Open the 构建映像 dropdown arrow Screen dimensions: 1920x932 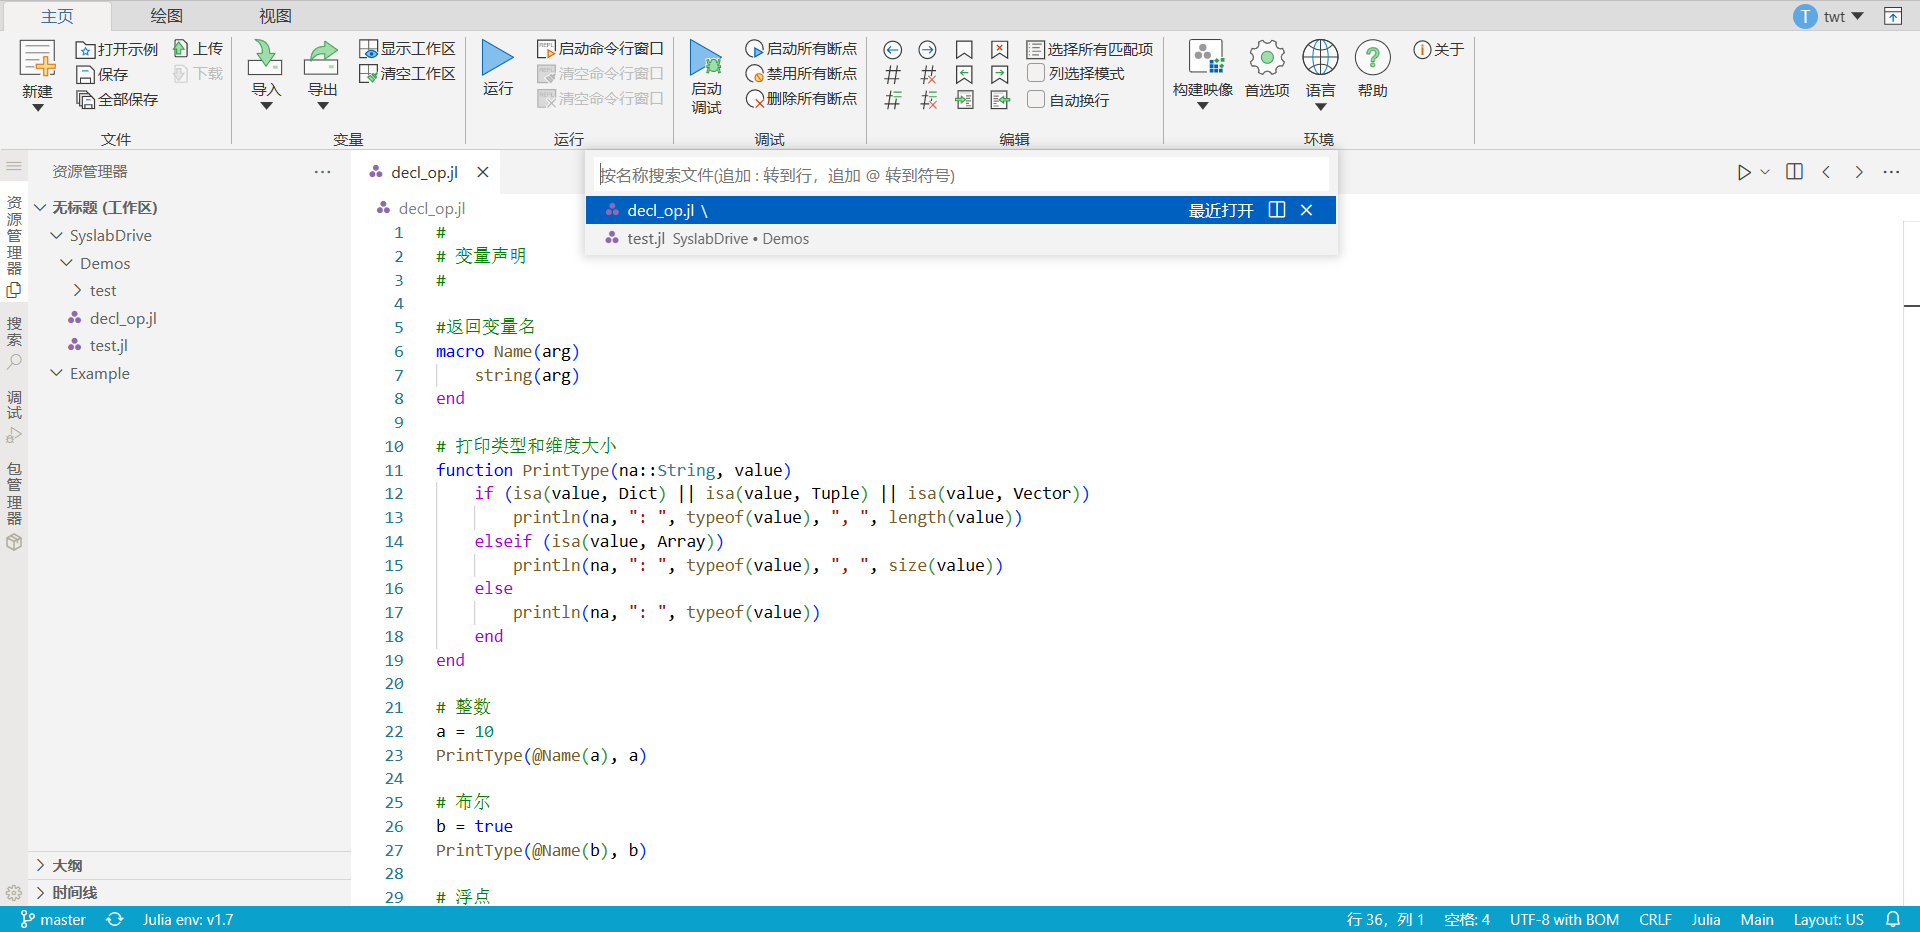pos(1203,106)
